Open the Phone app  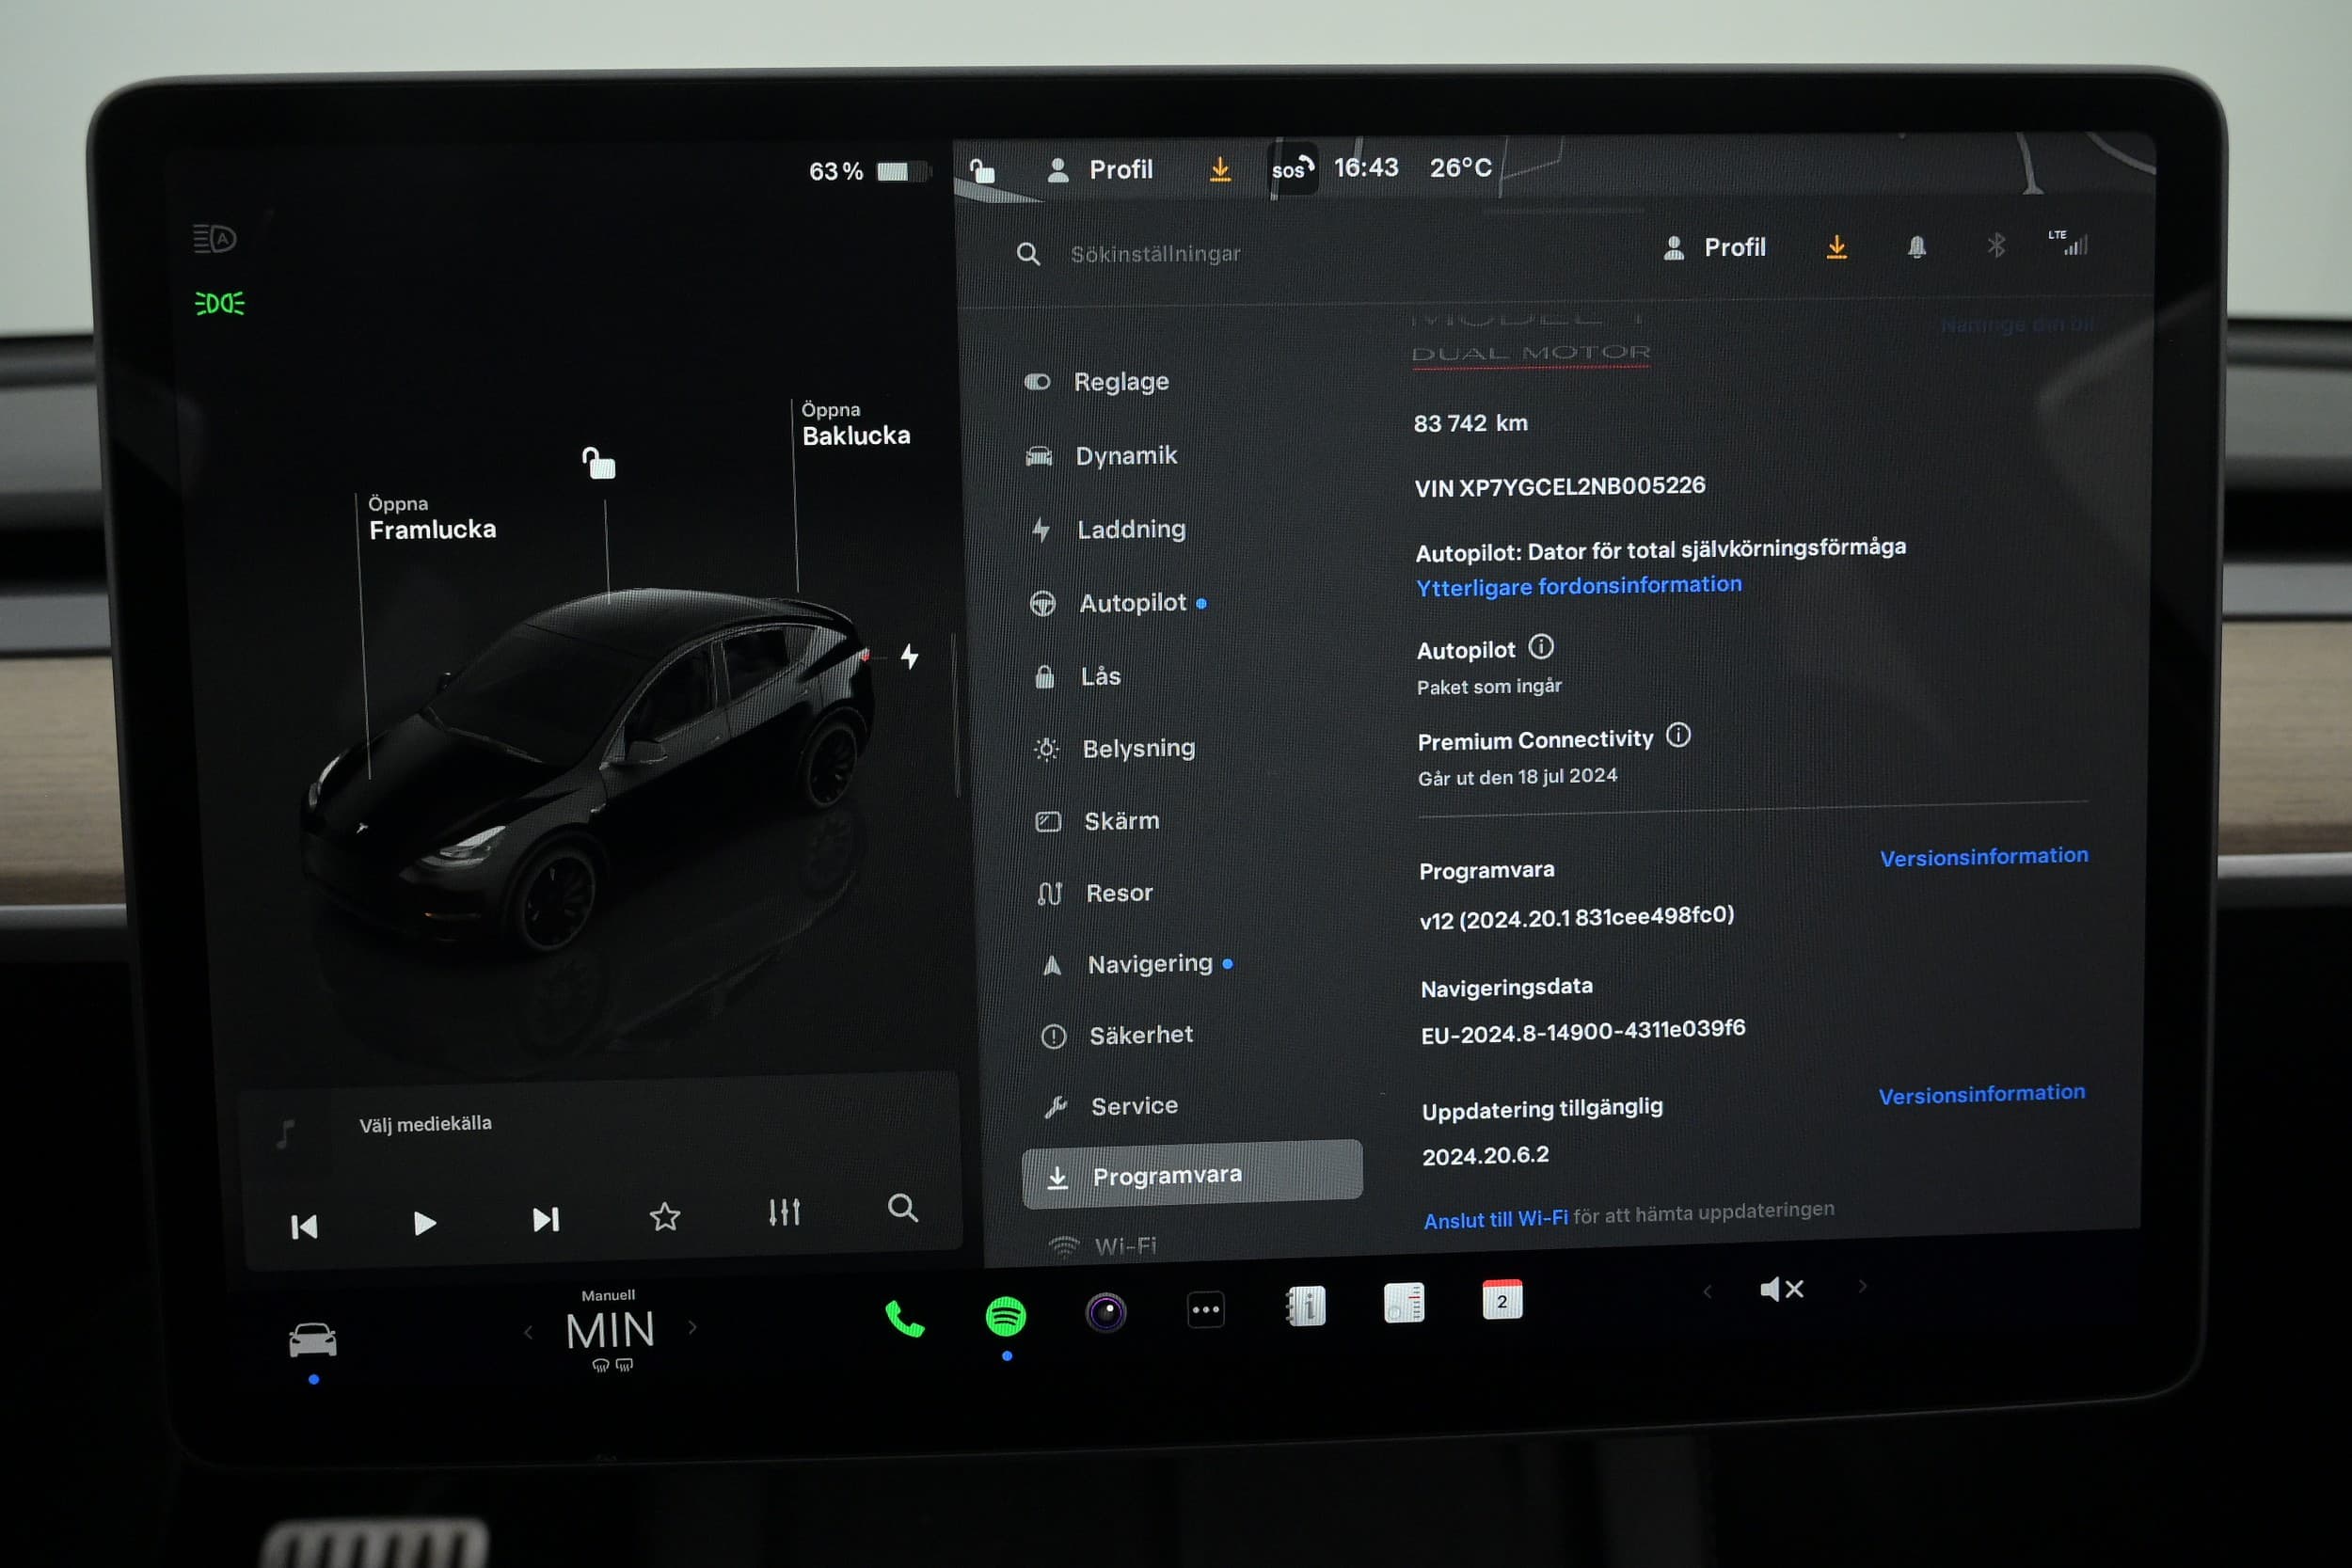(x=904, y=1319)
